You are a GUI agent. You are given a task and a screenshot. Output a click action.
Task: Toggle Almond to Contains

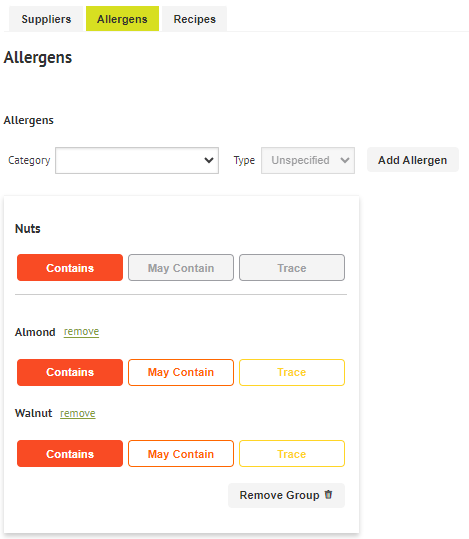(x=70, y=372)
